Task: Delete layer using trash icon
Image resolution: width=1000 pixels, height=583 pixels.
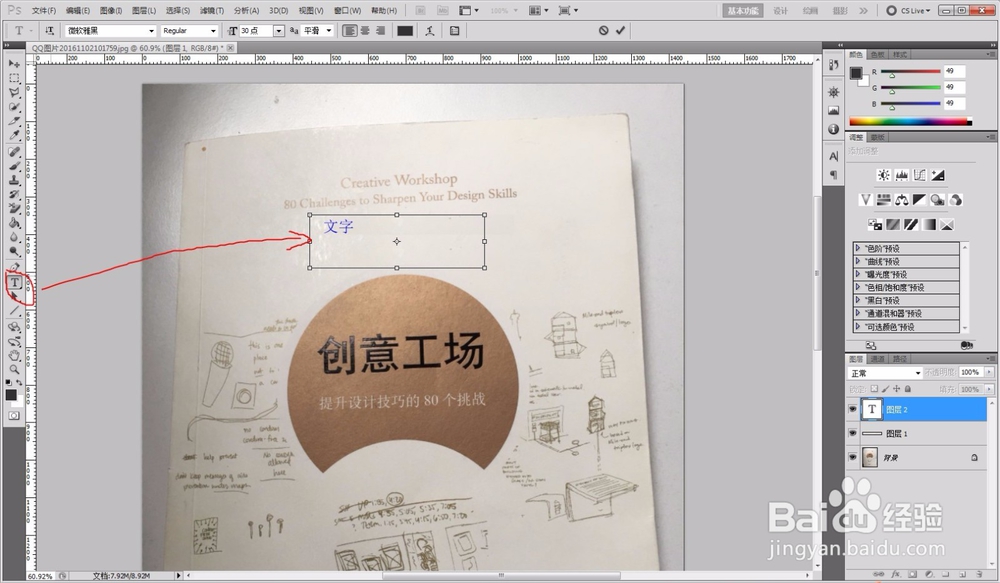Action: coord(980,575)
